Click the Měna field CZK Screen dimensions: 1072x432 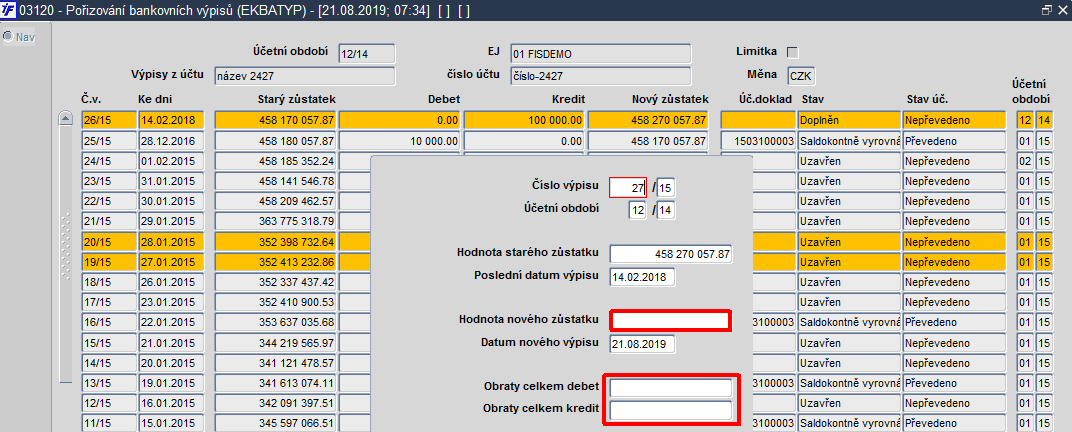(x=802, y=77)
